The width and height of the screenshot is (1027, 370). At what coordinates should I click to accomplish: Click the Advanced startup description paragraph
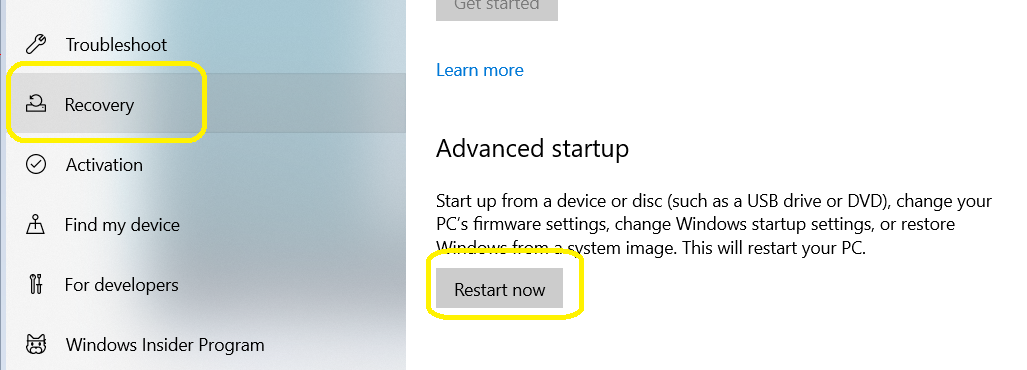point(714,225)
